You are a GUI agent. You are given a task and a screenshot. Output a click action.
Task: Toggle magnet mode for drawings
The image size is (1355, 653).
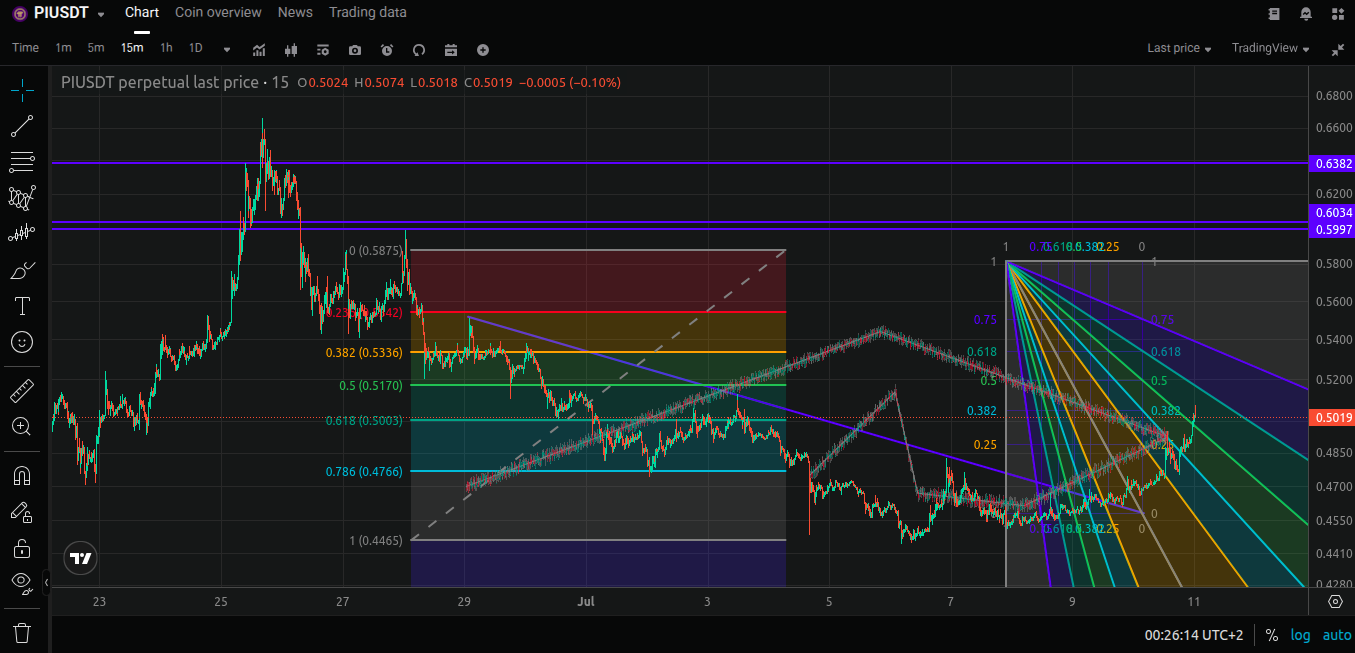pos(22,475)
